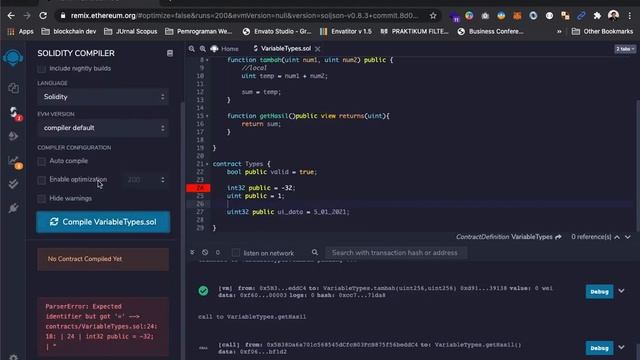Viewport: 640px width, 360px height.
Task: Click the No Contract Compiled Yet notice
Action: pyautogui.click(x=103, y=259)
